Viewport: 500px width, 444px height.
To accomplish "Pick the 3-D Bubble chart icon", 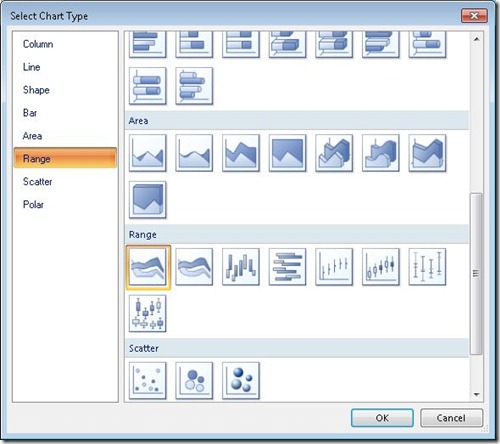I will (x=241, y=381).
